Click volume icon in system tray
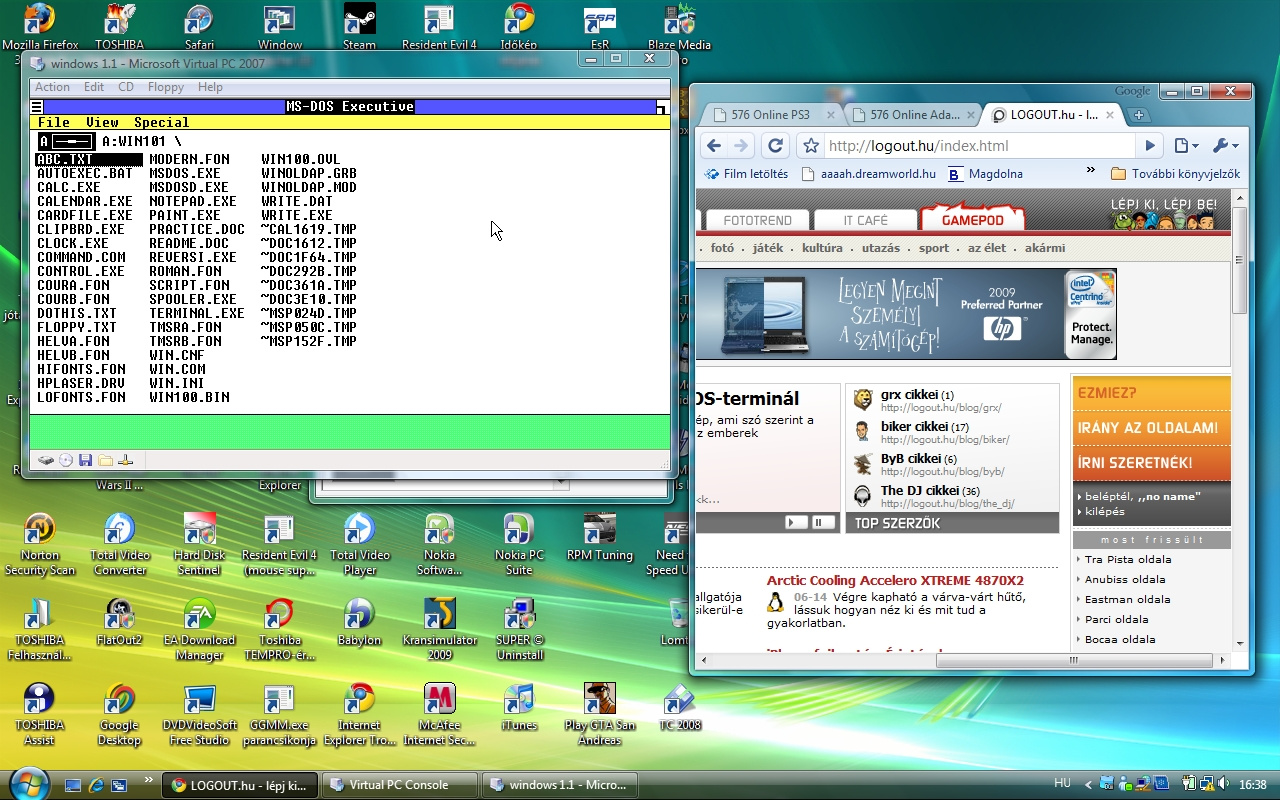This screenshot has height=800, width=1280. 1225,784
